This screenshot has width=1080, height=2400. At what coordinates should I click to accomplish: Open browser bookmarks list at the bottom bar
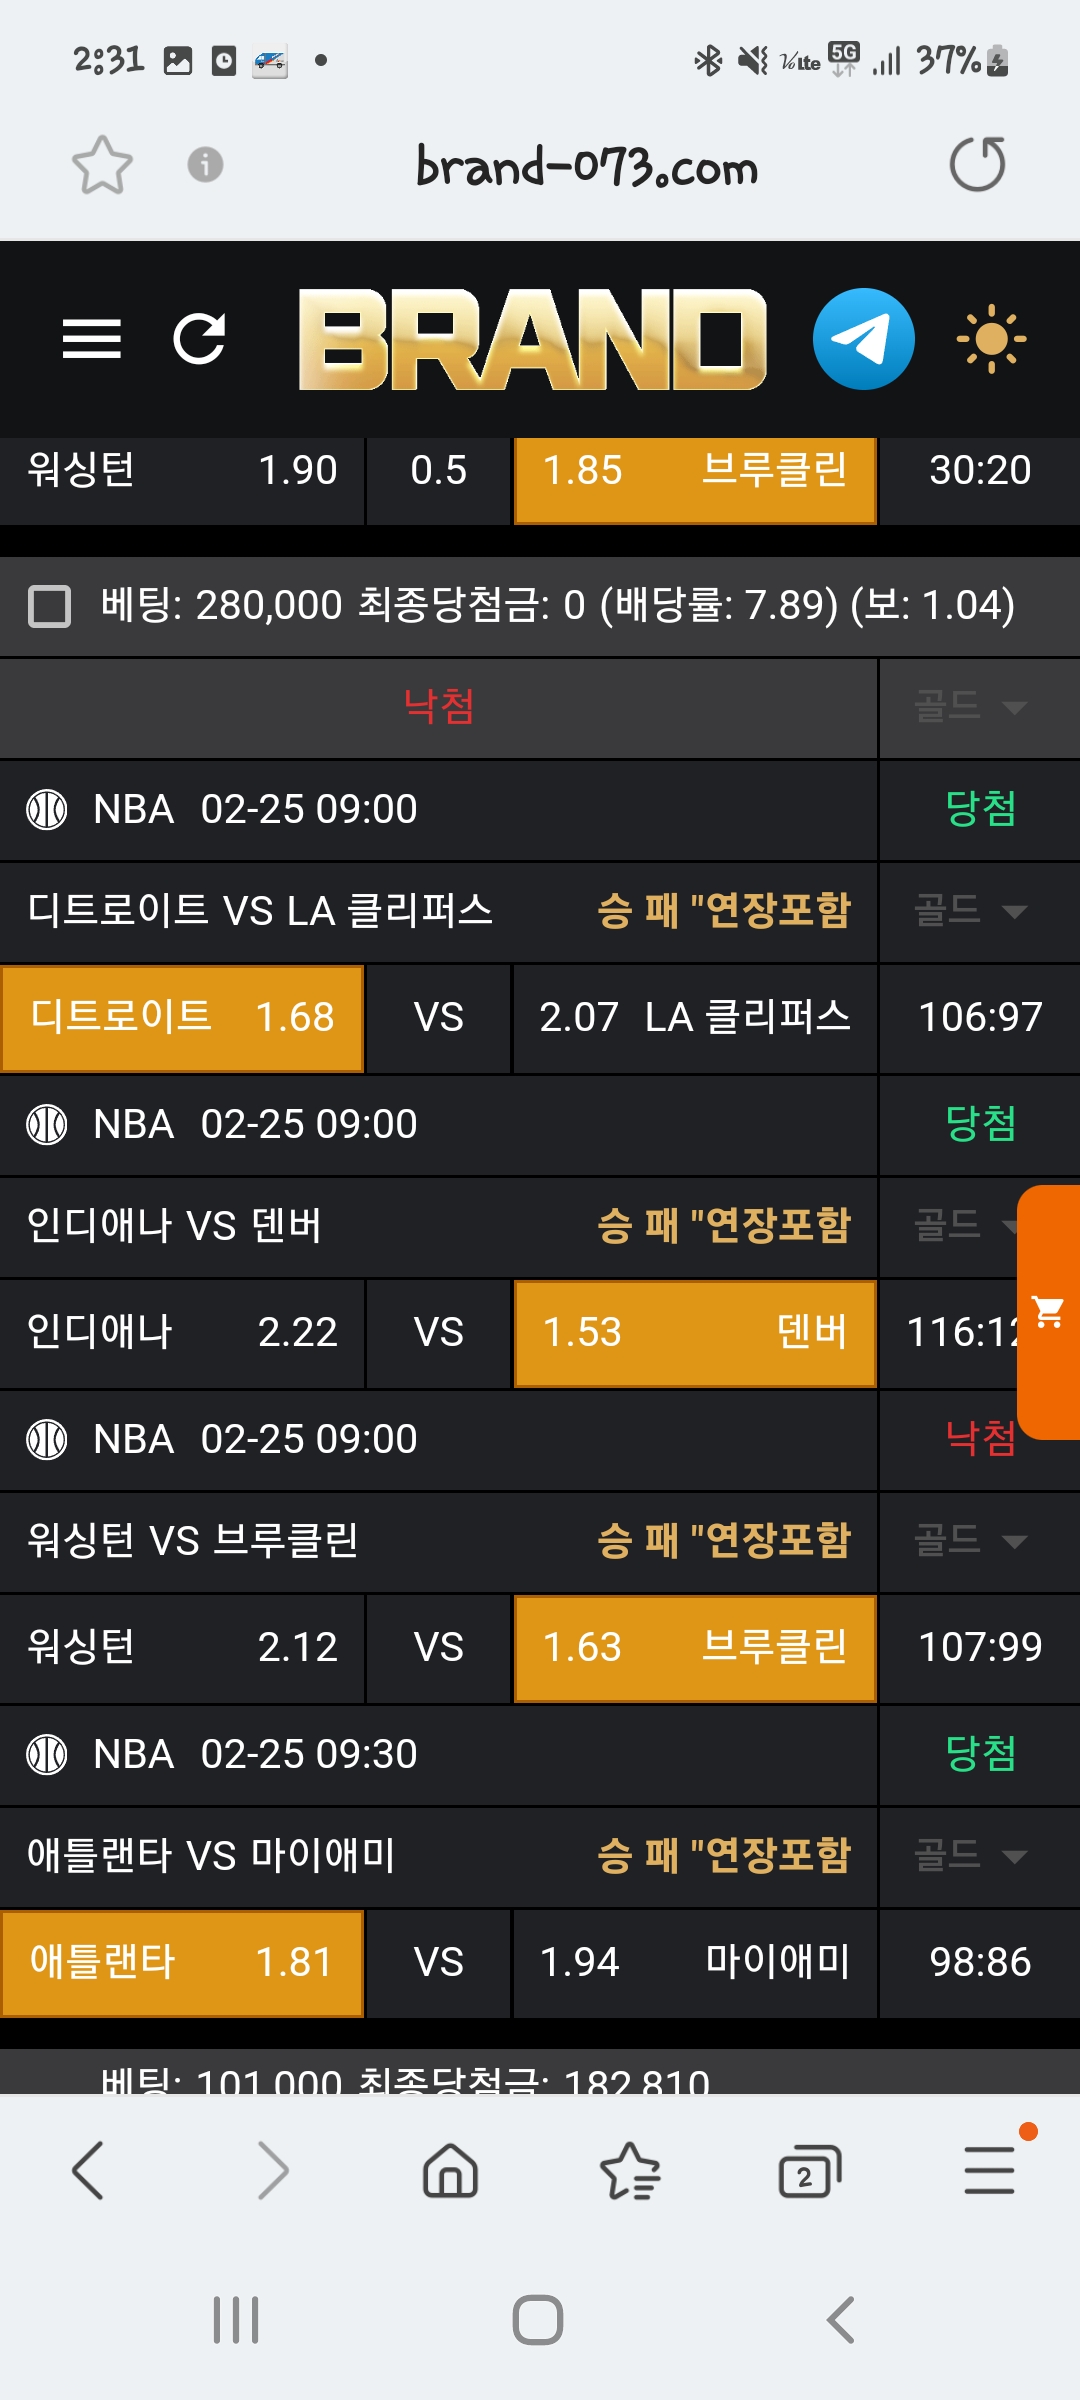[x=630, y=2172]
